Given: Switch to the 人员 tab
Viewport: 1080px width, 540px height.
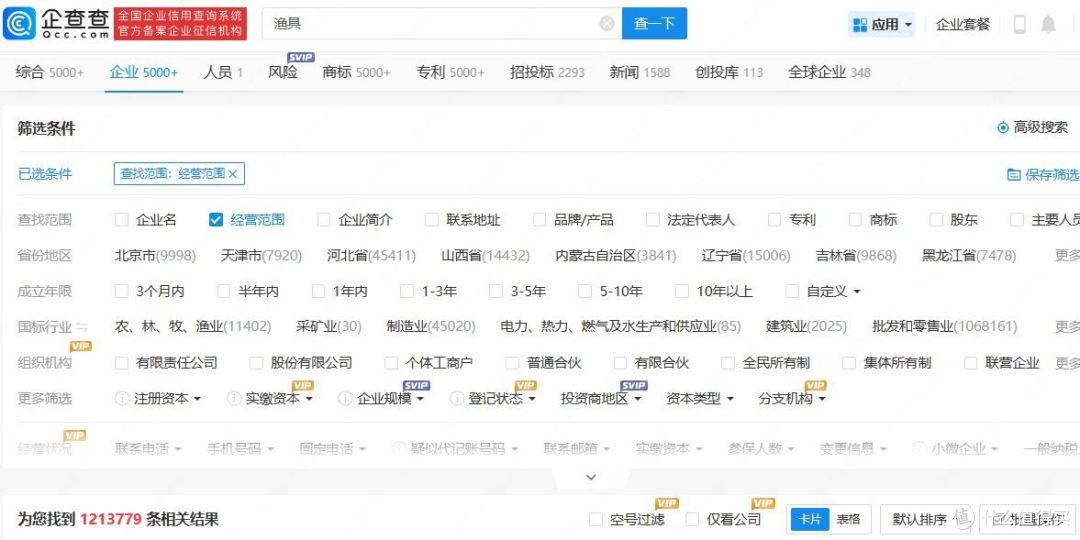Looking at the screenshot, I should point(223,72).
